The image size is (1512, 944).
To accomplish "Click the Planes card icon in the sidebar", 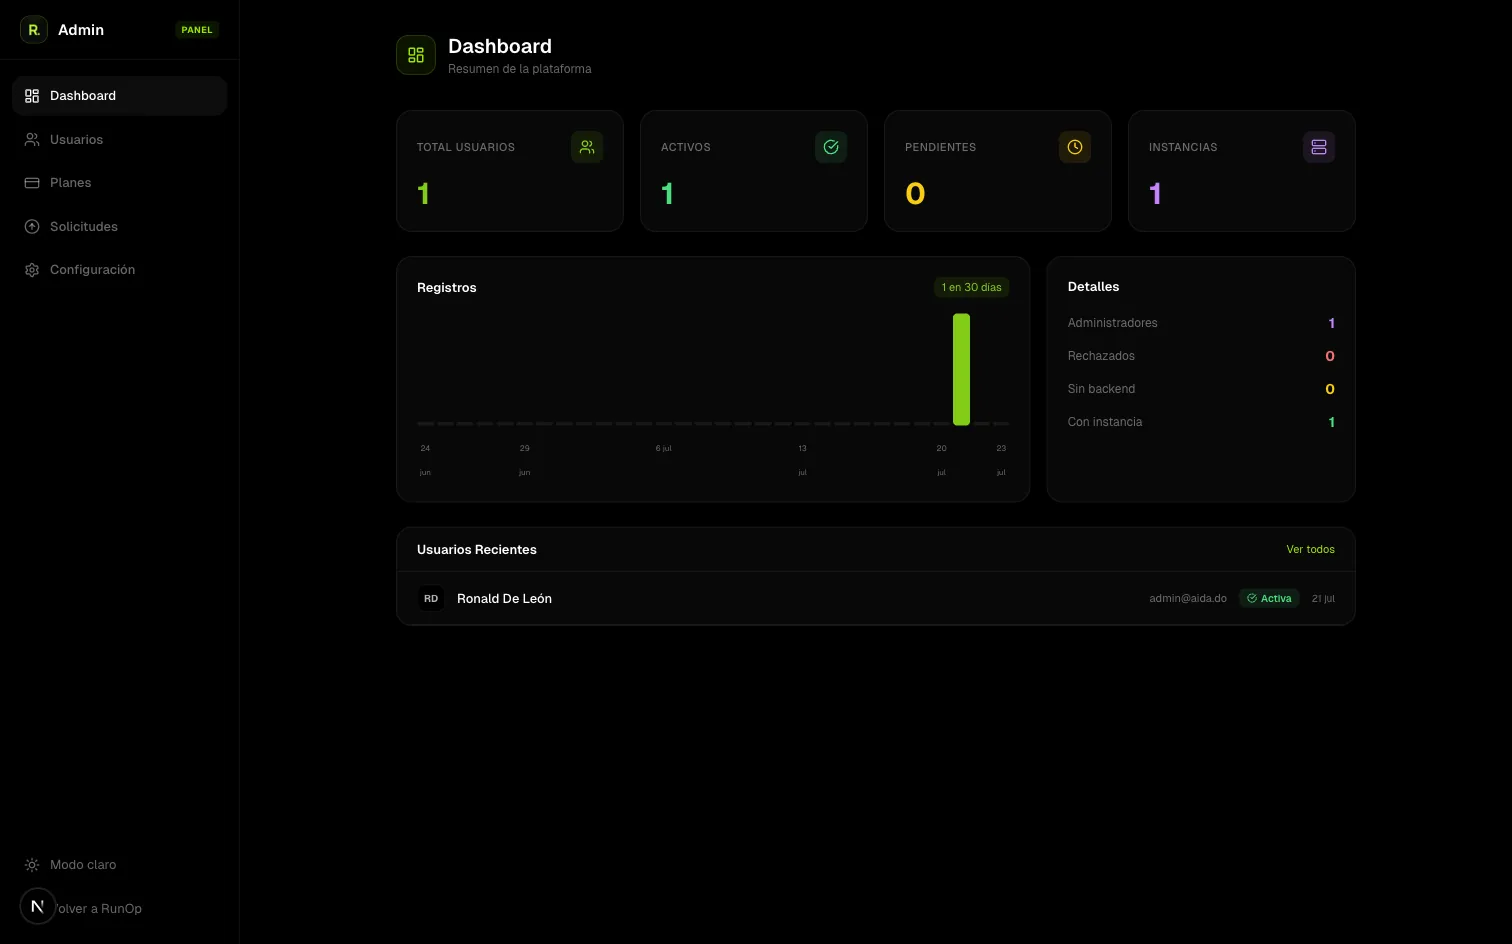I will pyautogui.click(x=32, y=183).
